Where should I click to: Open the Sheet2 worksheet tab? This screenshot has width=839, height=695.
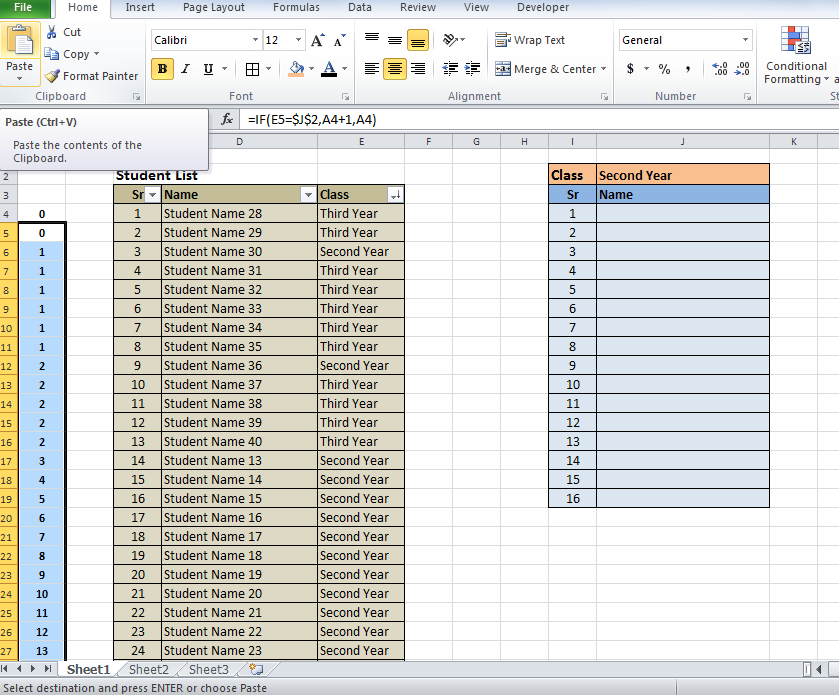[147, 669]
